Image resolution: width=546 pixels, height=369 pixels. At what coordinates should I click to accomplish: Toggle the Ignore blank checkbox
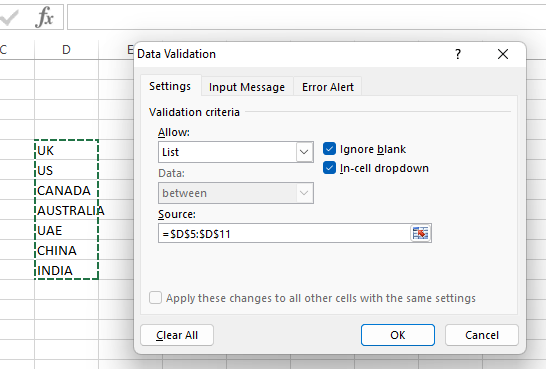coord(329,149)
